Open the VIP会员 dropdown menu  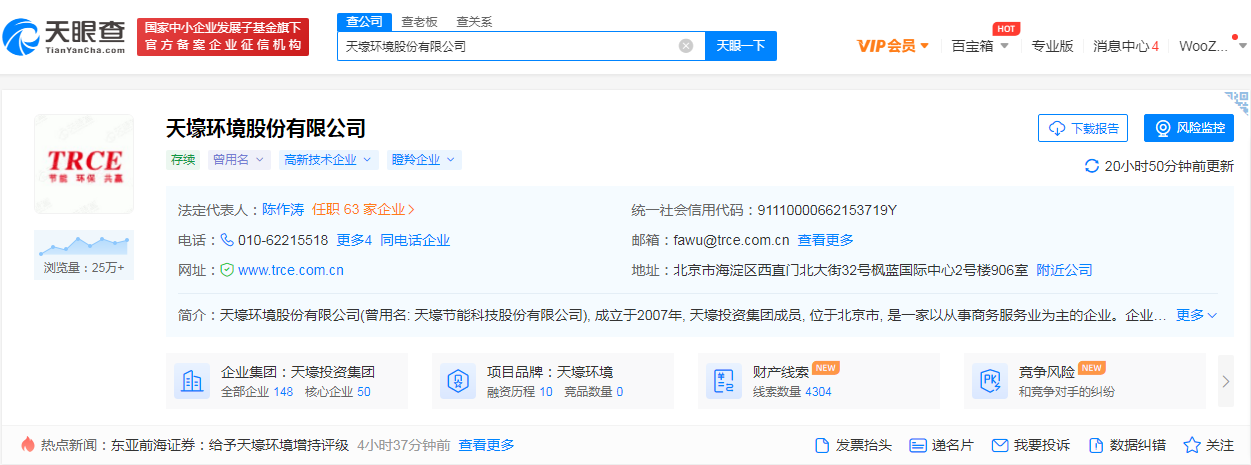[893, 46]
